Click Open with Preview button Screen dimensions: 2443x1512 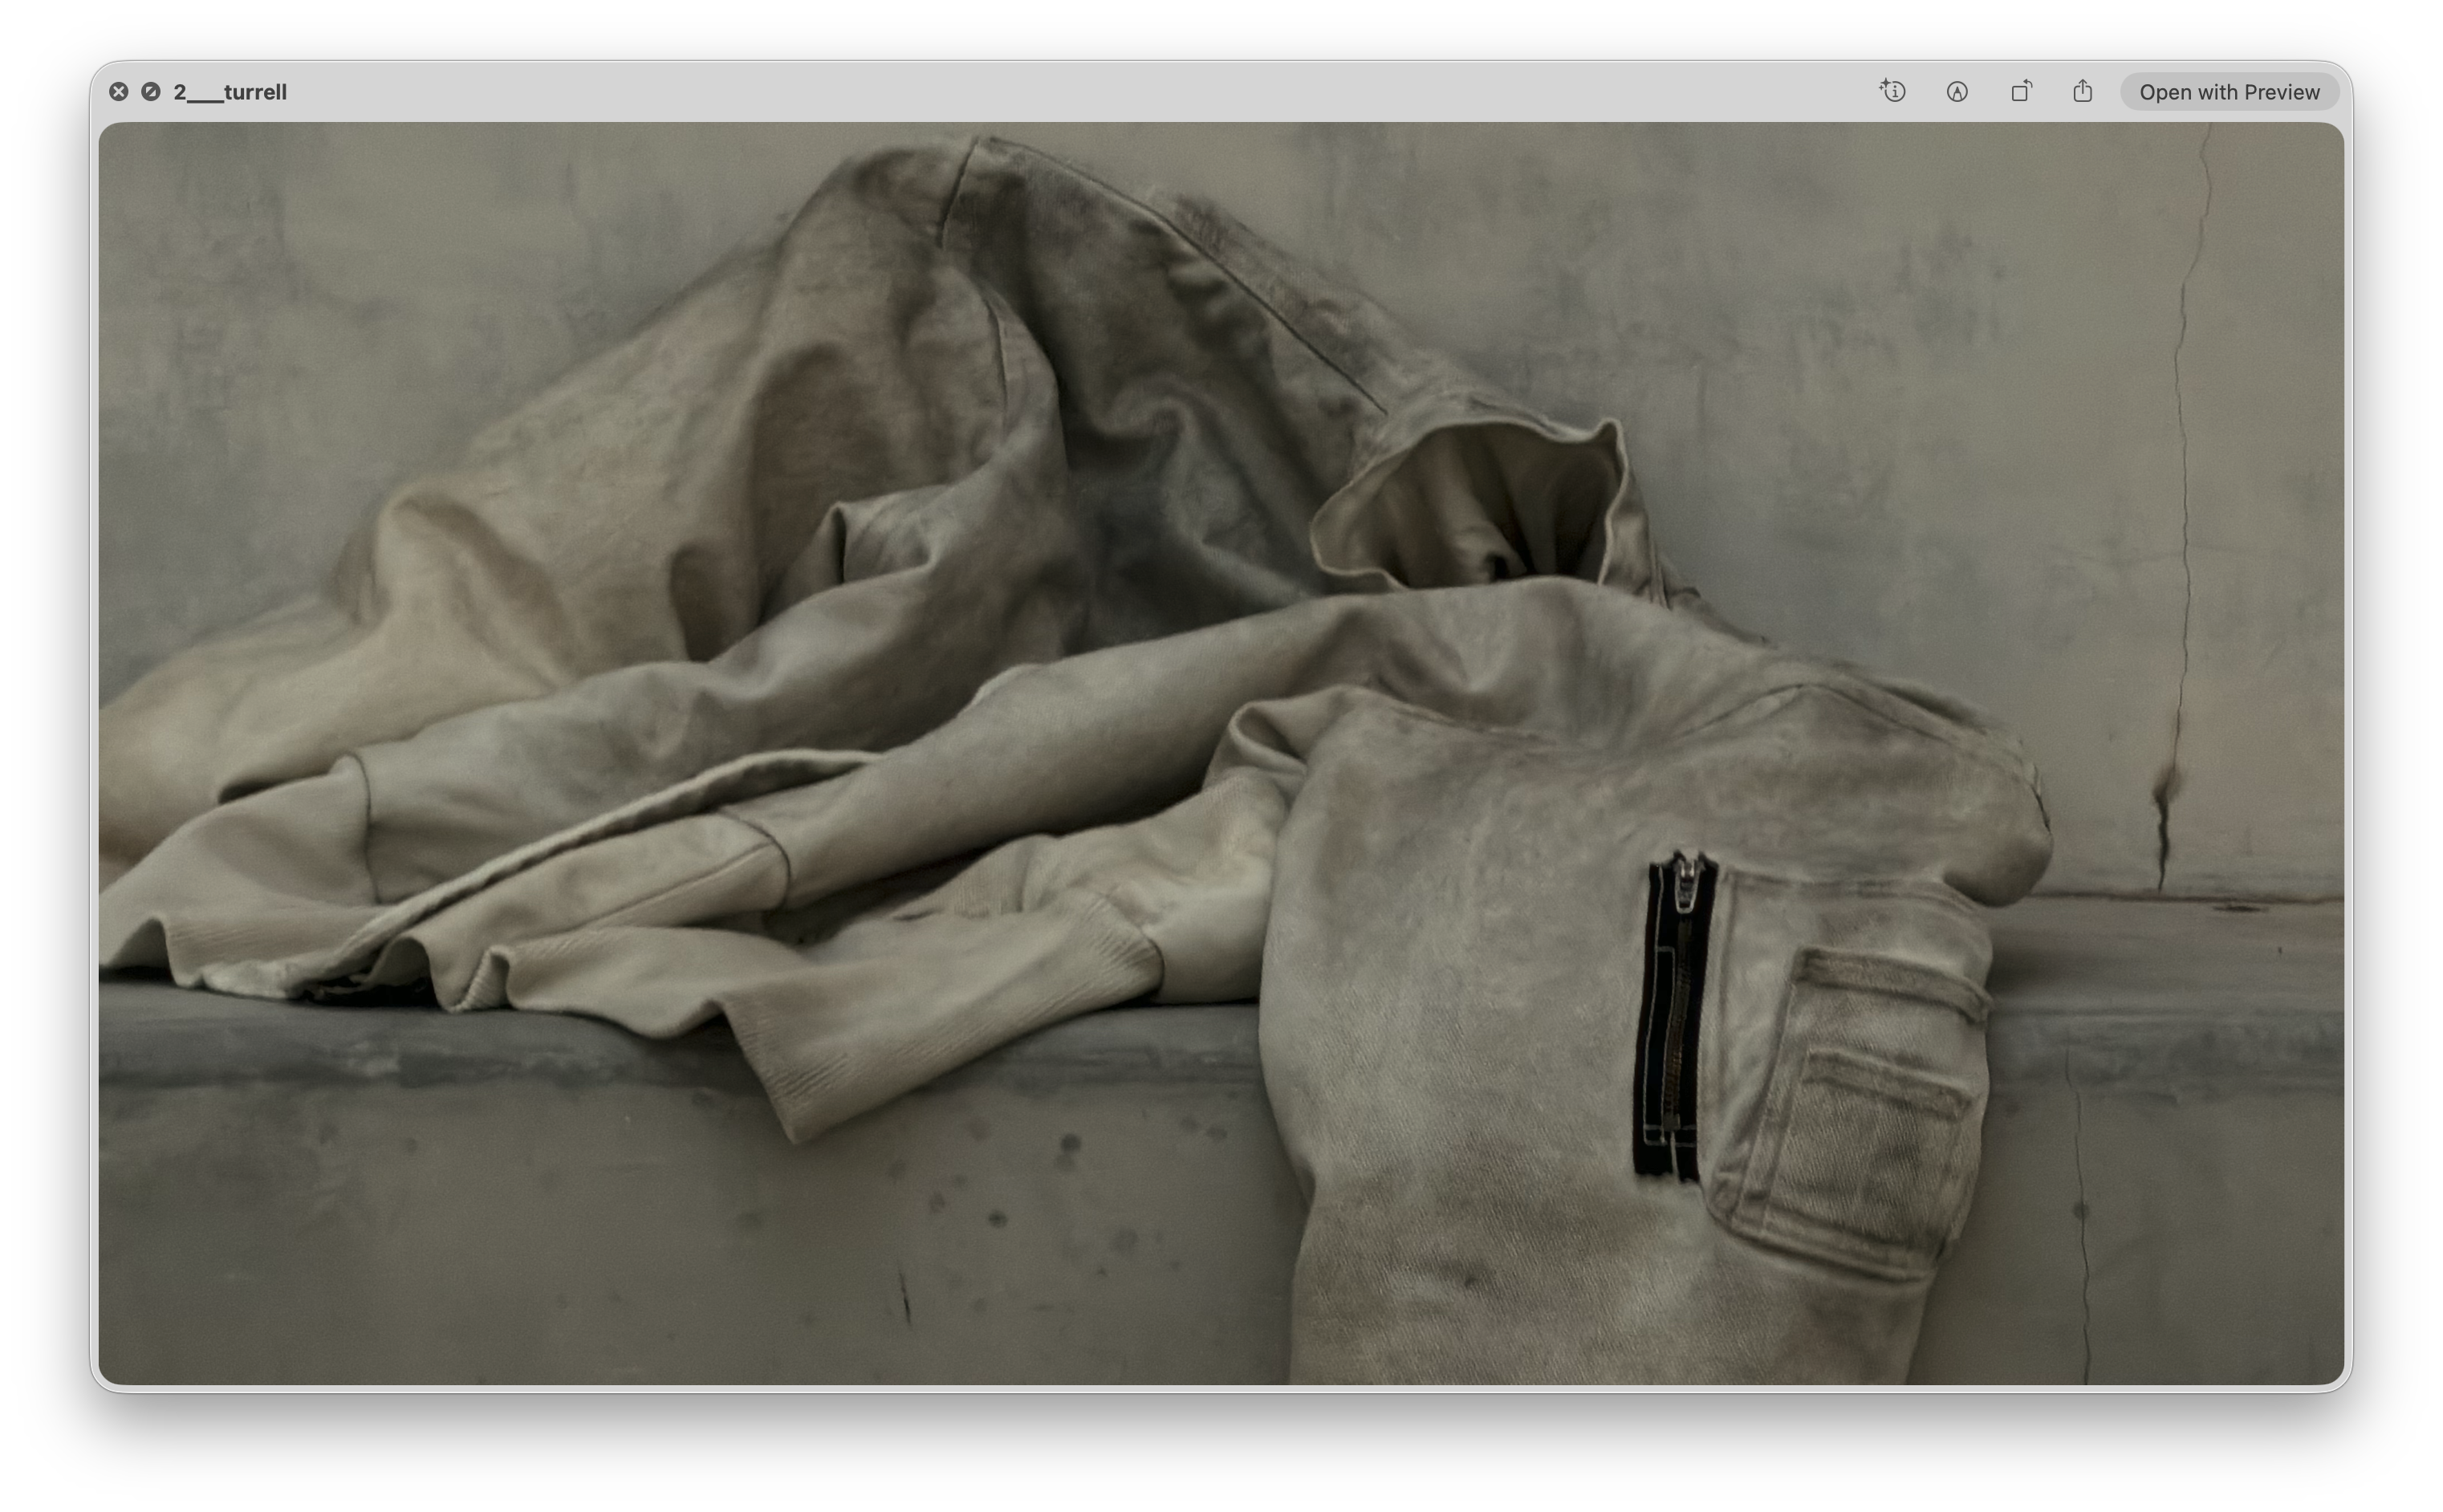point(2229,92)
